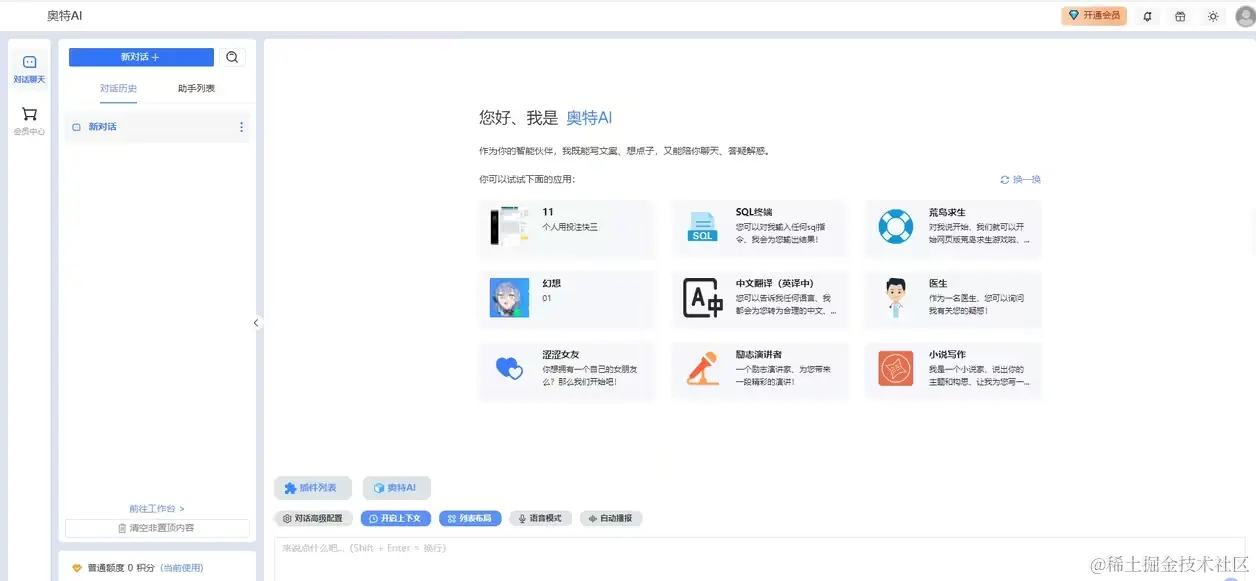Click the 小说写作 orange square icon
1256x581 pixels.
pos(895,369)
